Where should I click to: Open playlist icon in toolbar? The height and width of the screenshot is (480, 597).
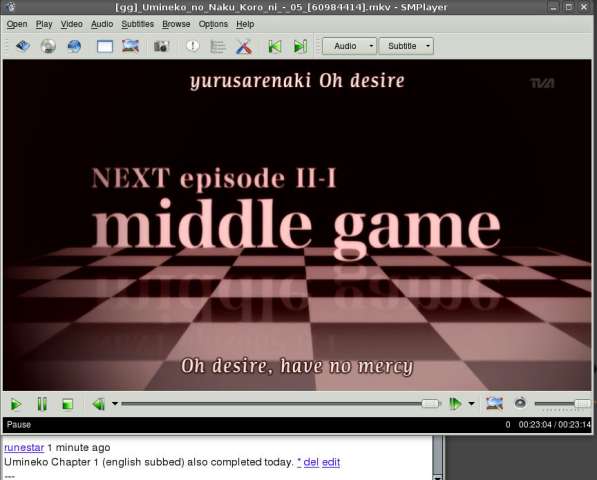218,46
